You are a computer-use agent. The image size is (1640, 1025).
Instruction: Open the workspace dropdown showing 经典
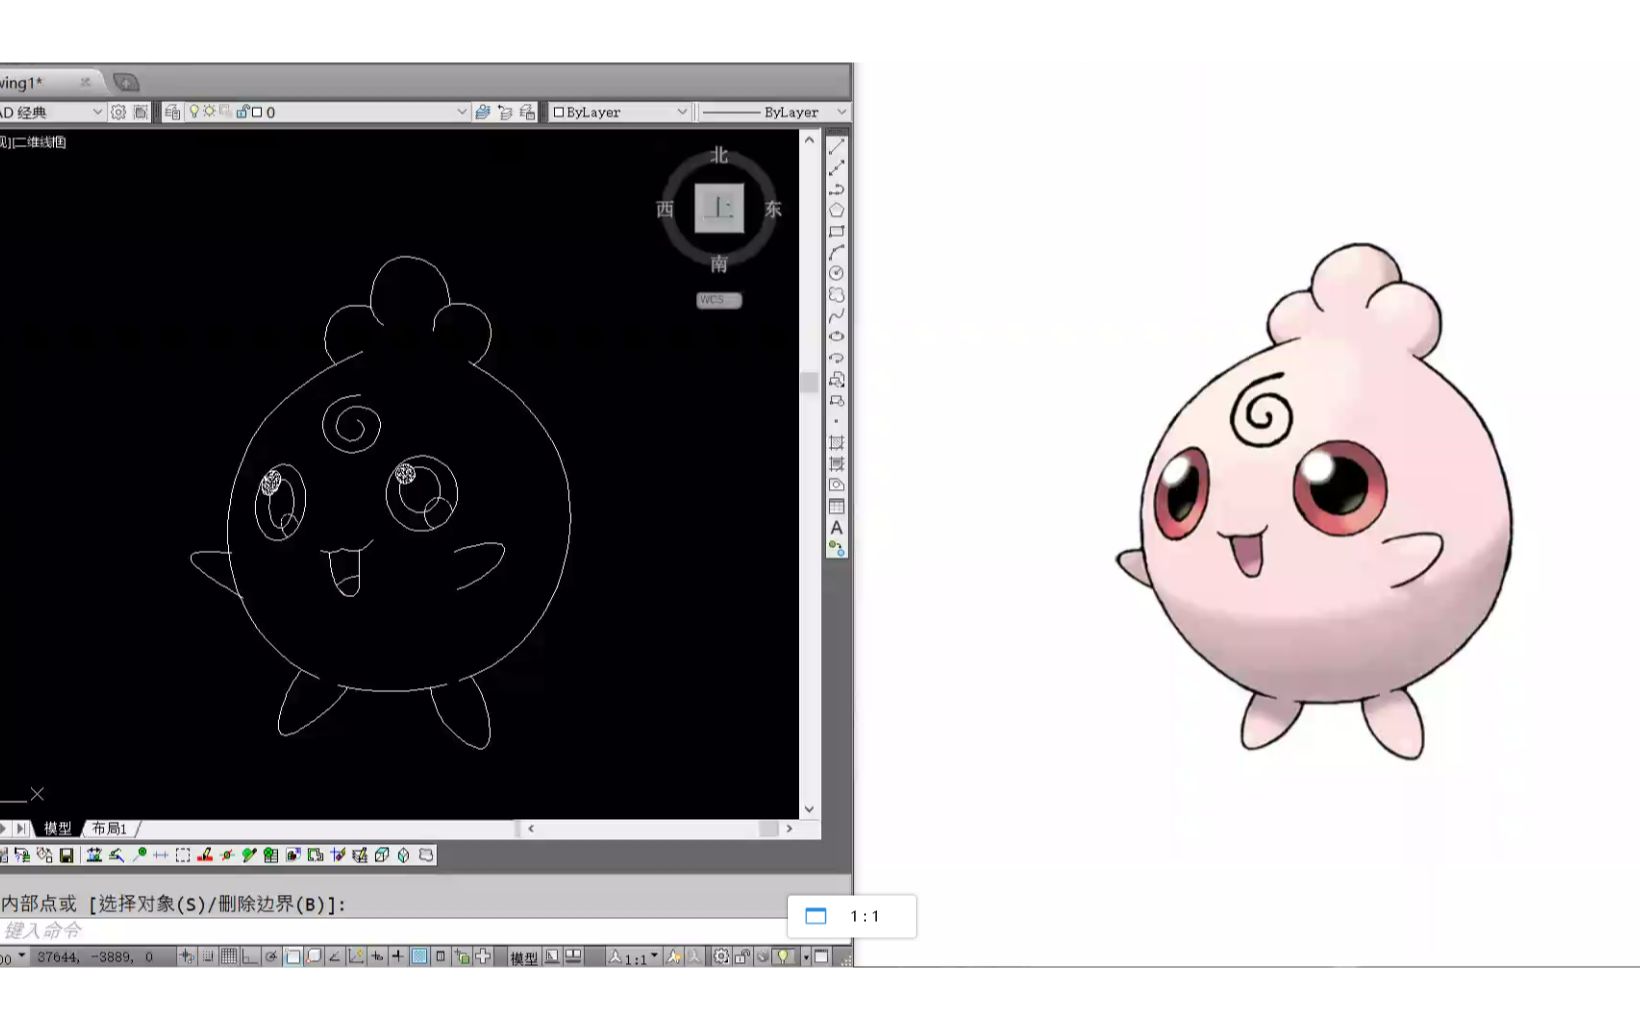coord(53,112)
